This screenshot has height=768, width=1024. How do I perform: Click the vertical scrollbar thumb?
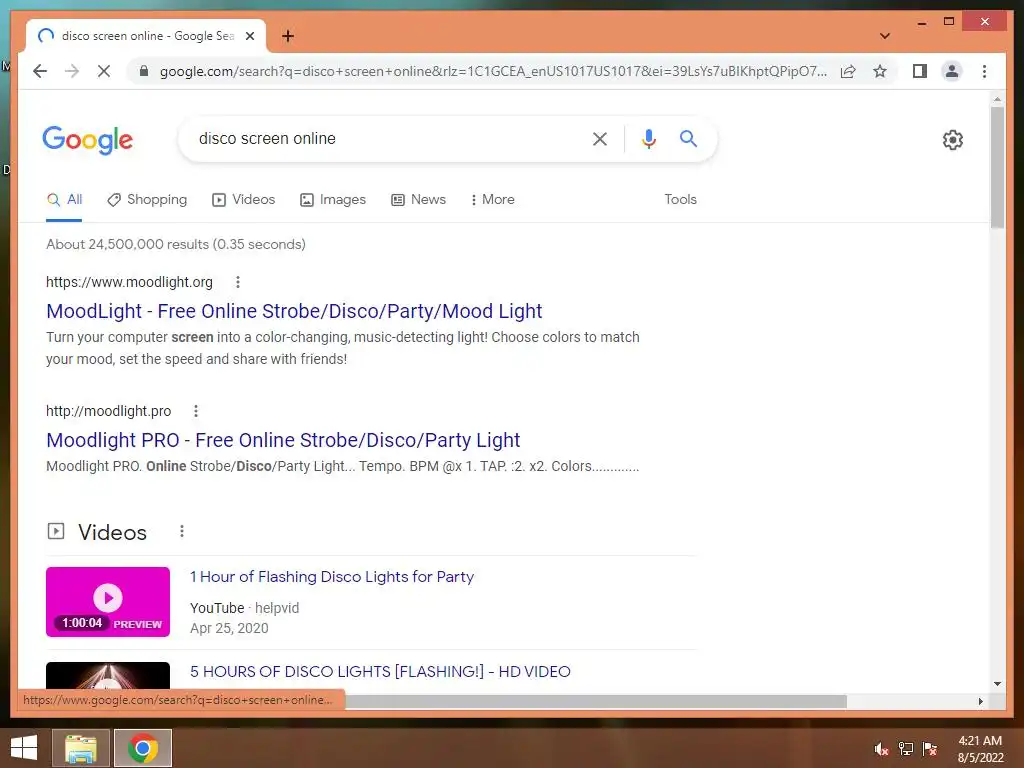tap(997, 167)
